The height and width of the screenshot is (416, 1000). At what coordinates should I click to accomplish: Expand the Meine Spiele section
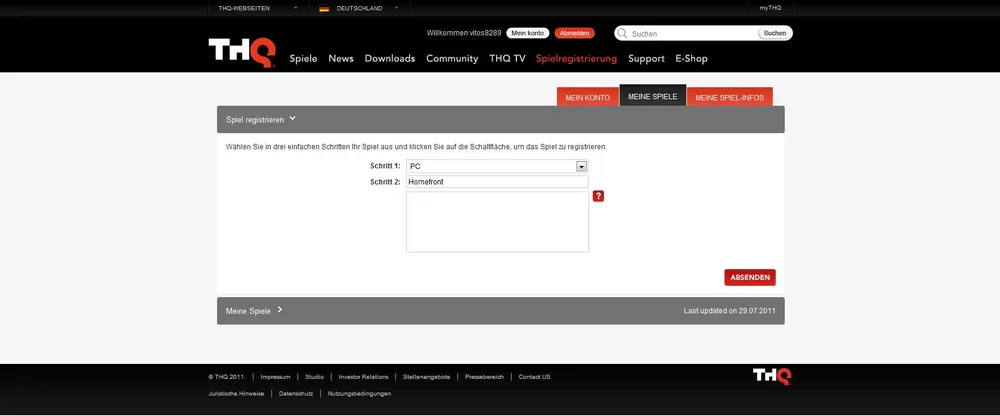pyautogui.click(x=254, y=310)
